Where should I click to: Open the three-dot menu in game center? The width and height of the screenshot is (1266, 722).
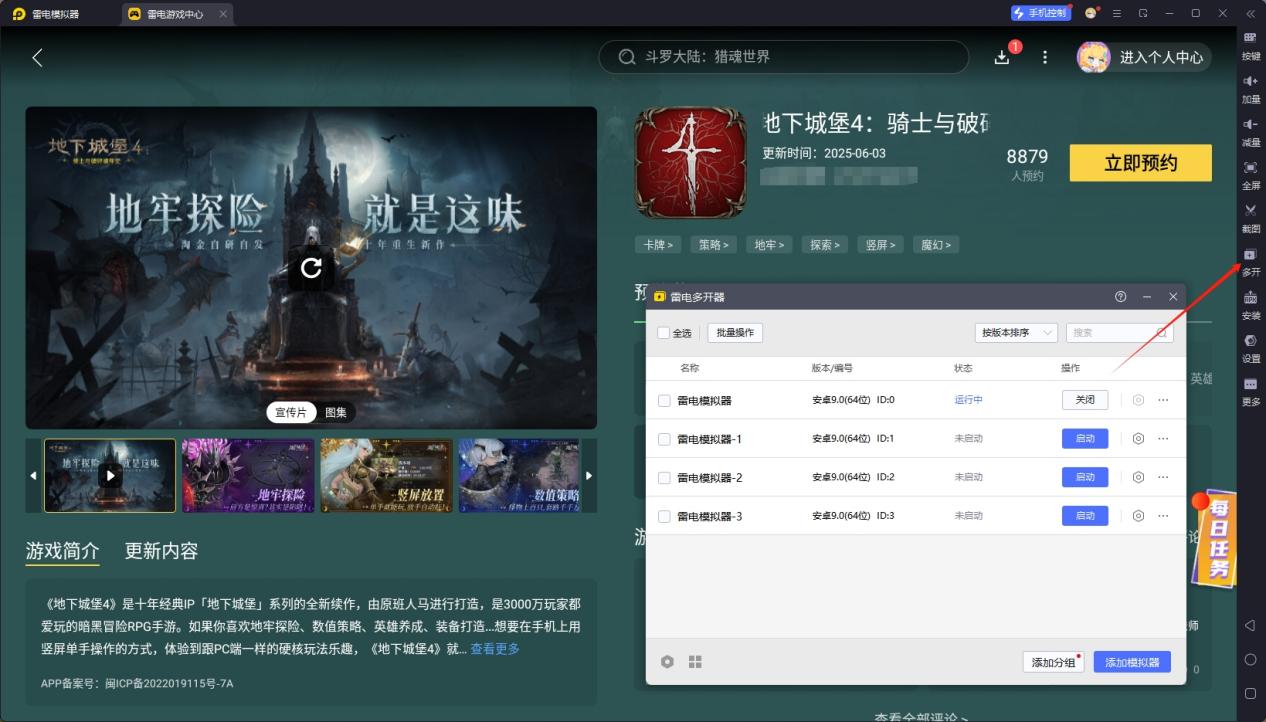[1045, 57]
